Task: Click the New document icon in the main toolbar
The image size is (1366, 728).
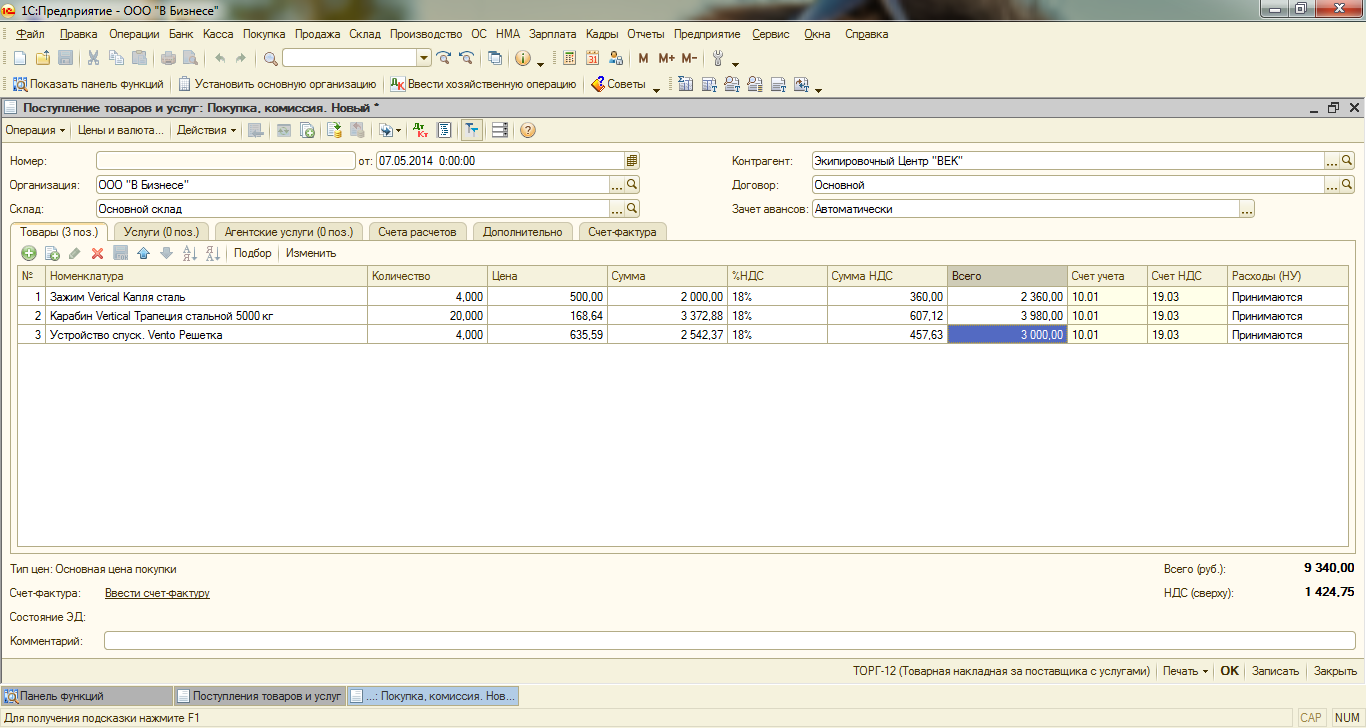Action: [x=19, y=58]
